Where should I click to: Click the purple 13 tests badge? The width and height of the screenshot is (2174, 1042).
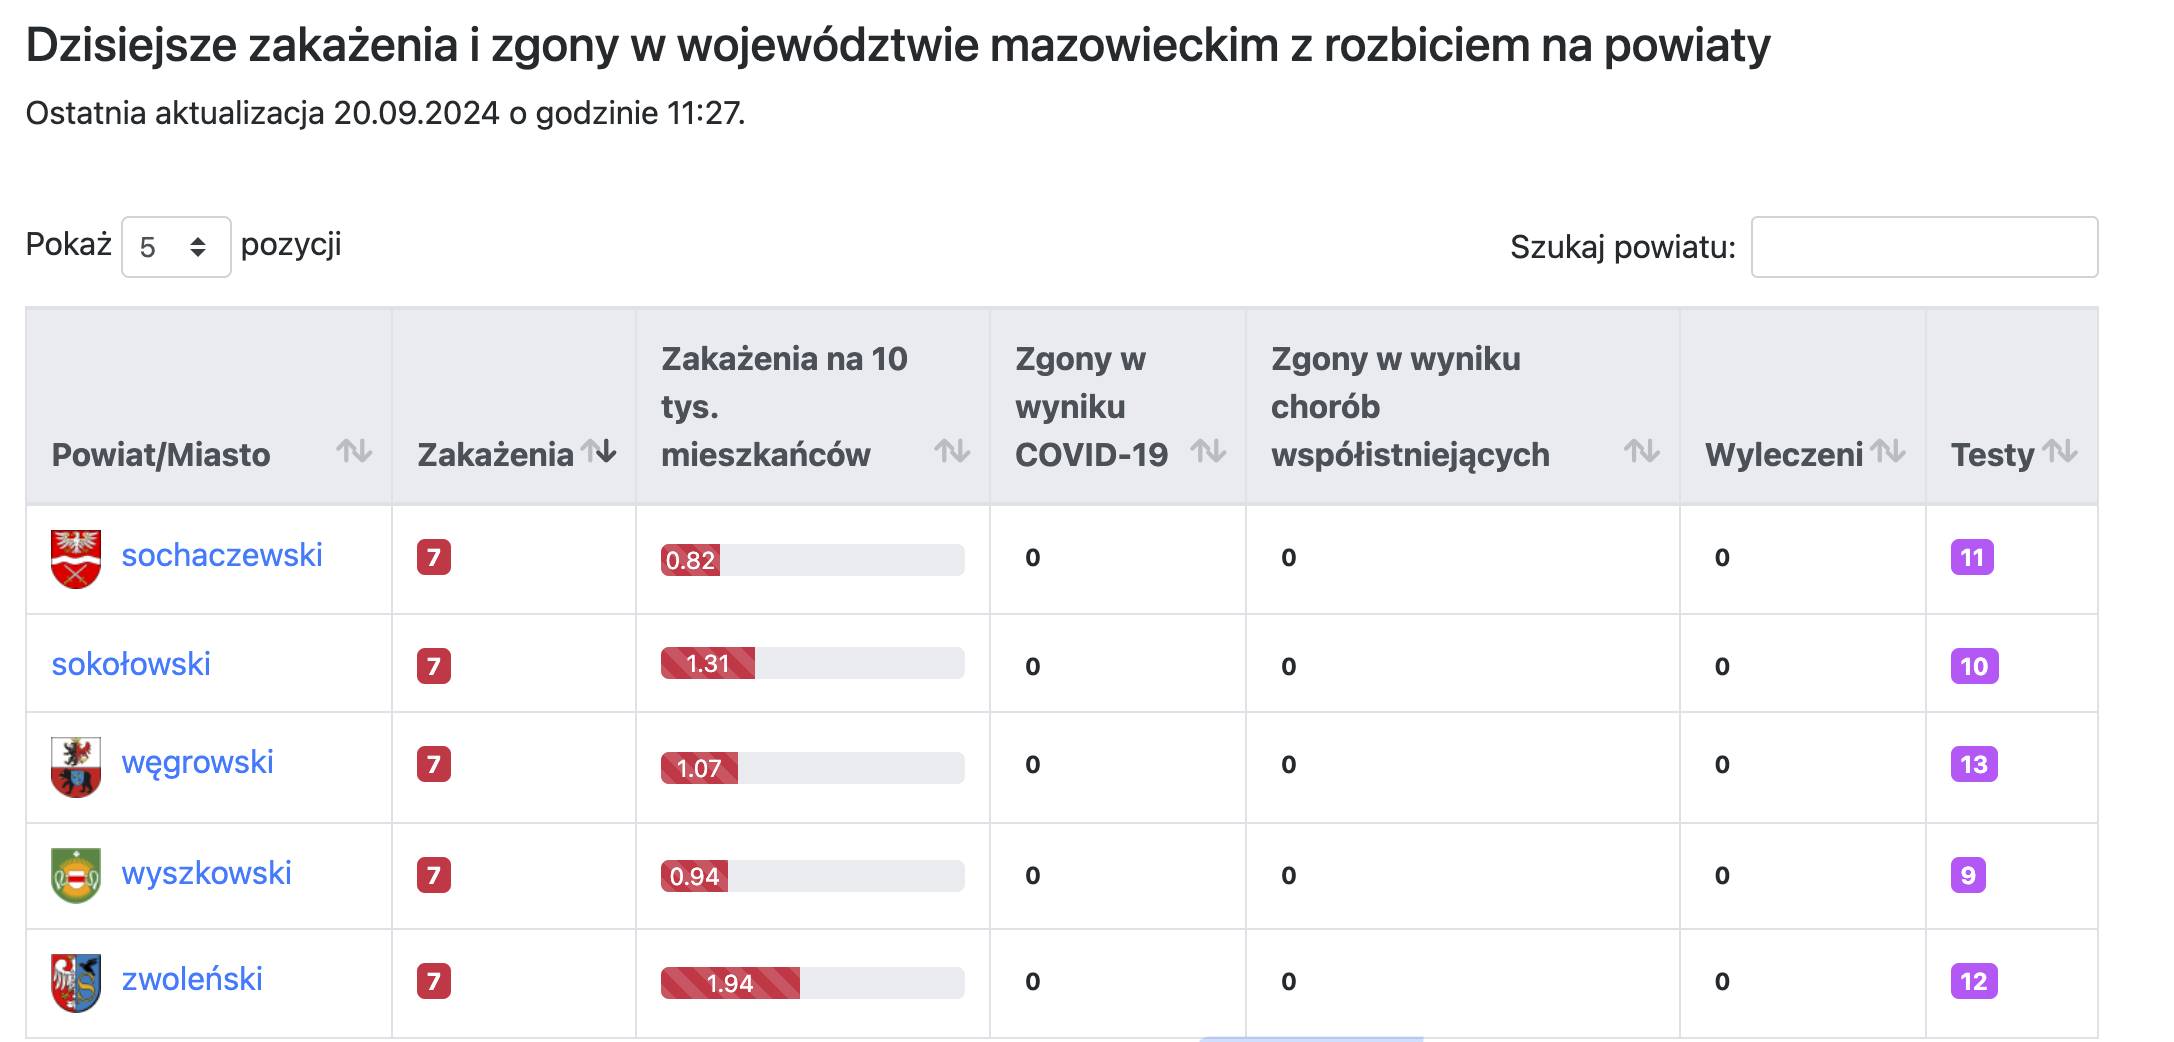pos(1974,765)
